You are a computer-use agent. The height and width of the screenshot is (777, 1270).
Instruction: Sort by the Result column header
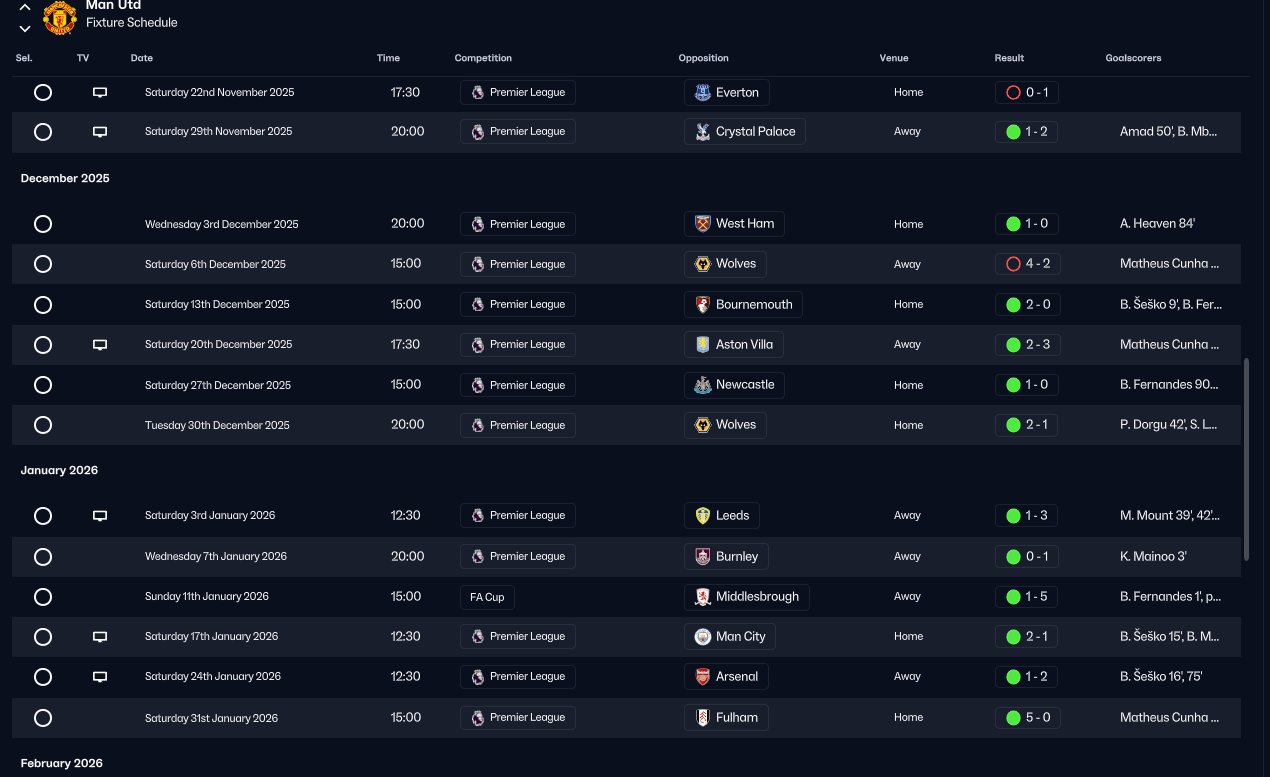point(1009,58)
